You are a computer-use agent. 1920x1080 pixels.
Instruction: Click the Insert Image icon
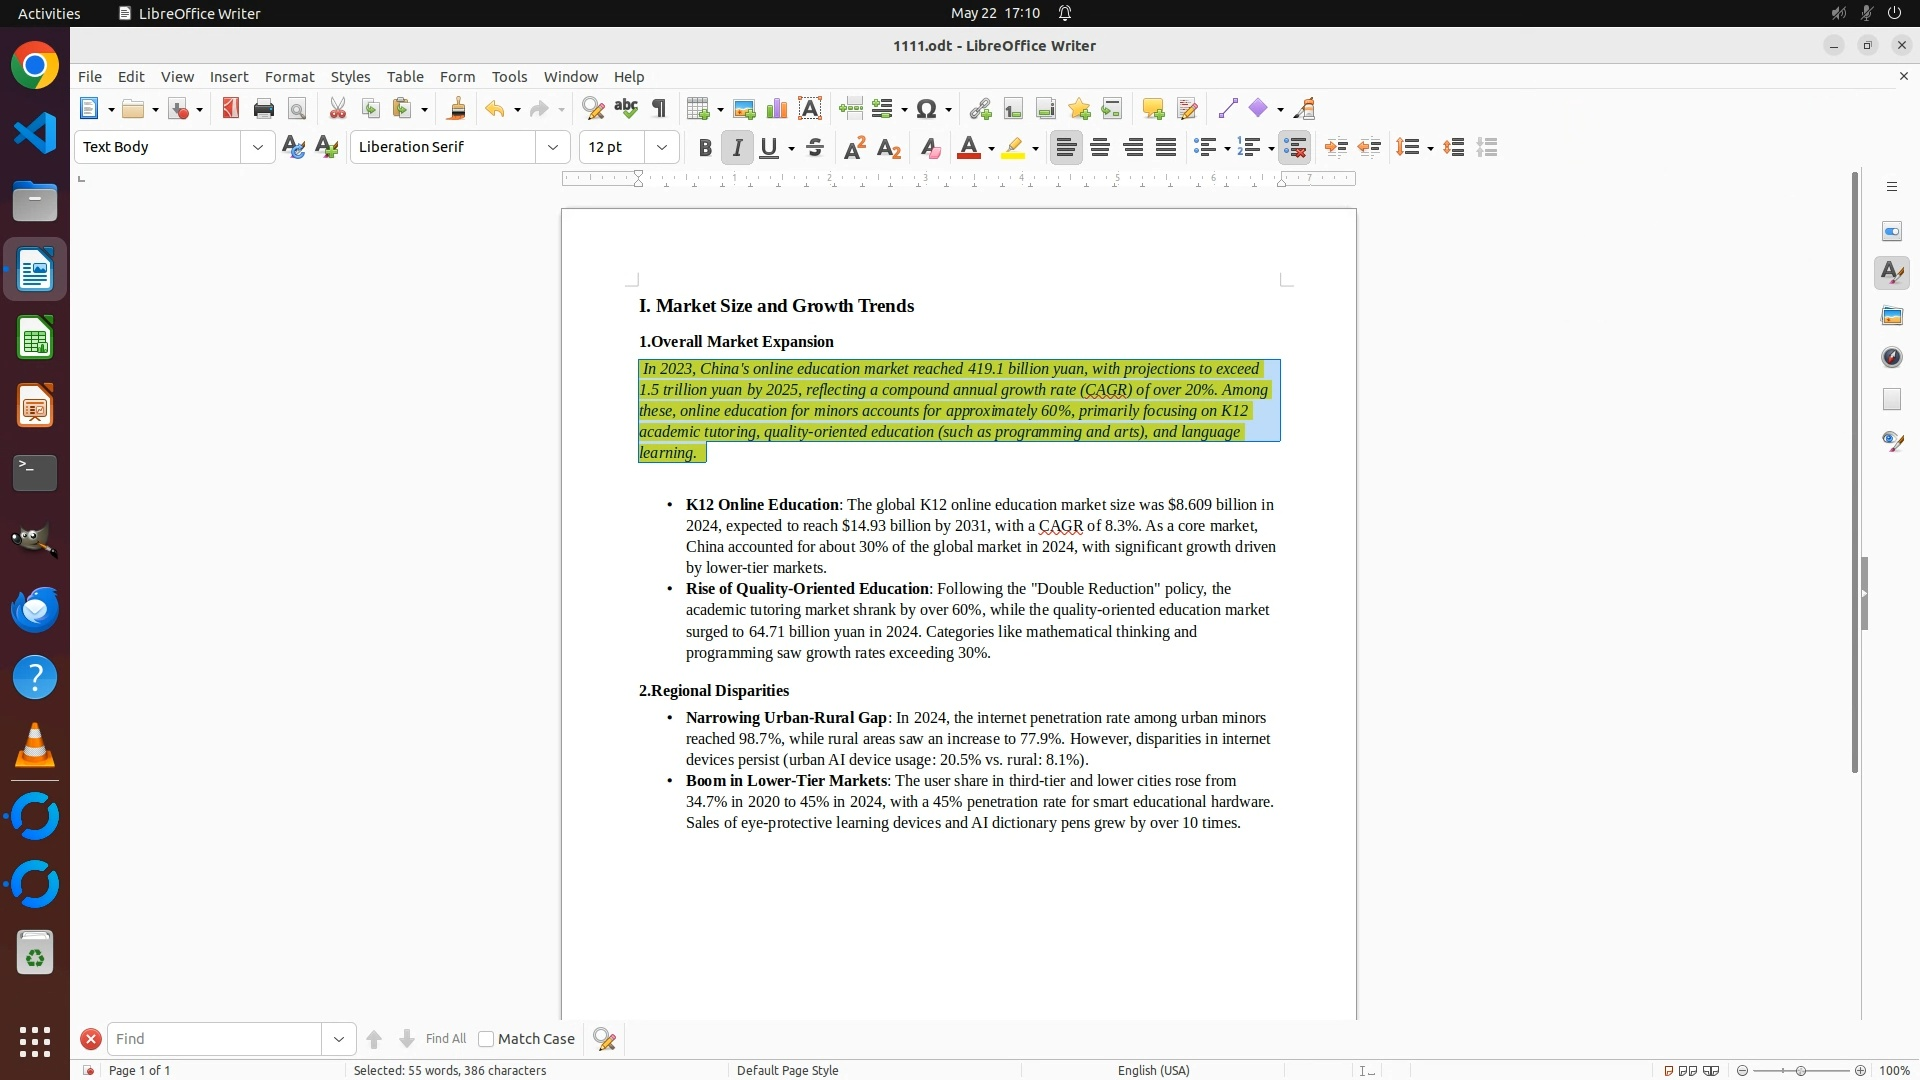tap(744, 109)
